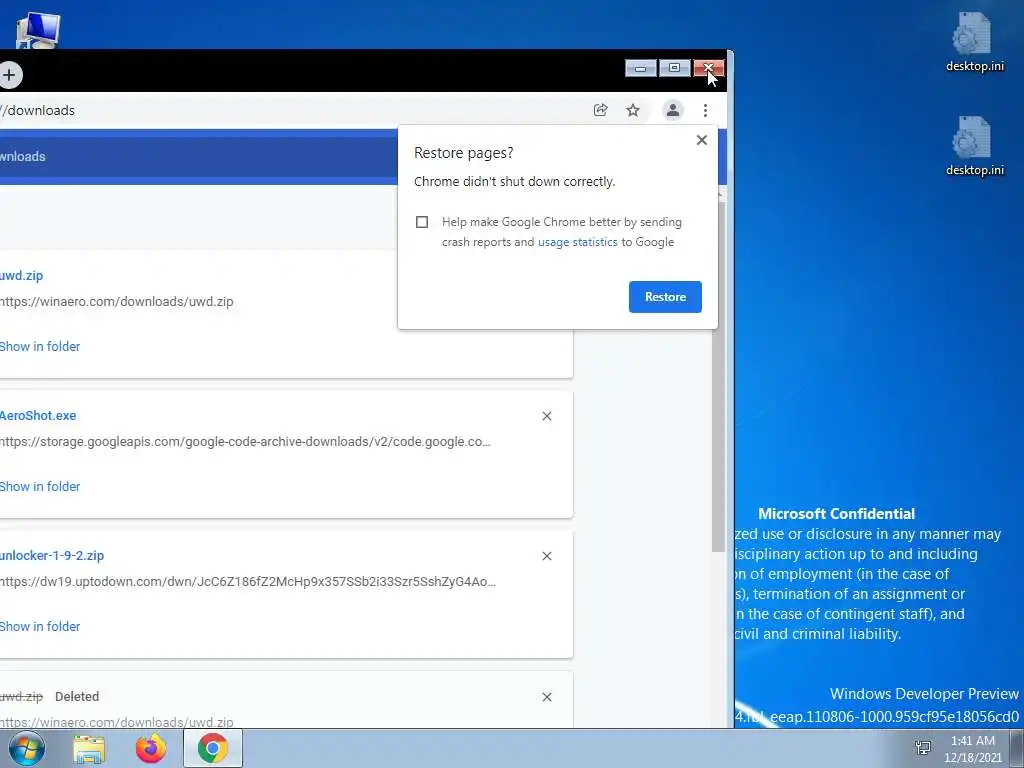Open the uptodown.com unlocker source URL
Image resolution: width=1024 pixels, height=768 pixels.
(248, 581)
